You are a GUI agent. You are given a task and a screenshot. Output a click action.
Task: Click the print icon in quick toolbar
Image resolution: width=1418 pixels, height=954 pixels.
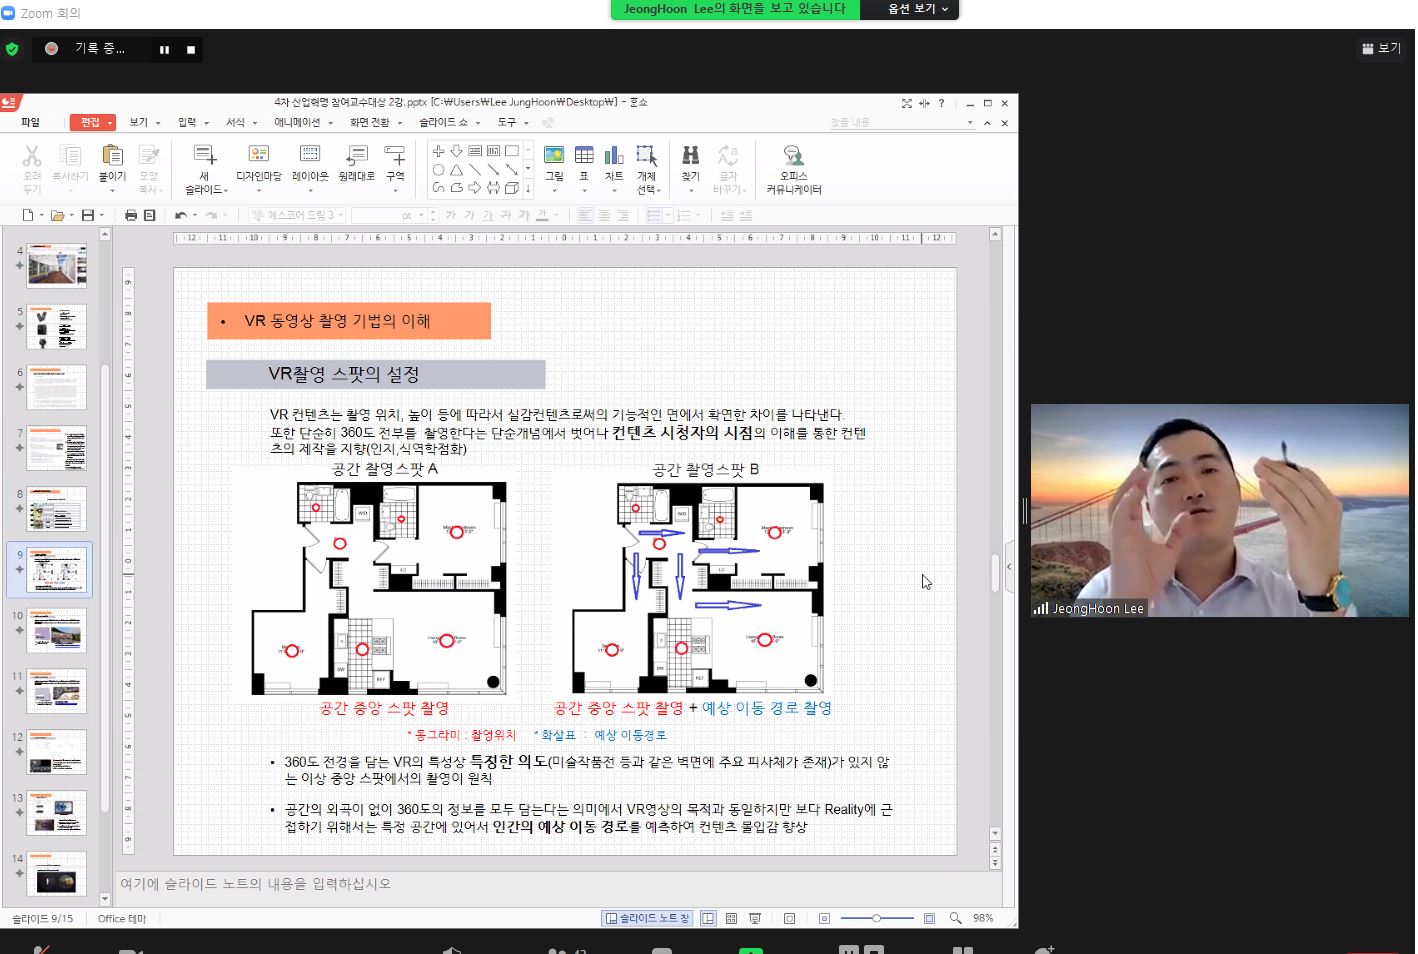(x=131, y=215)
